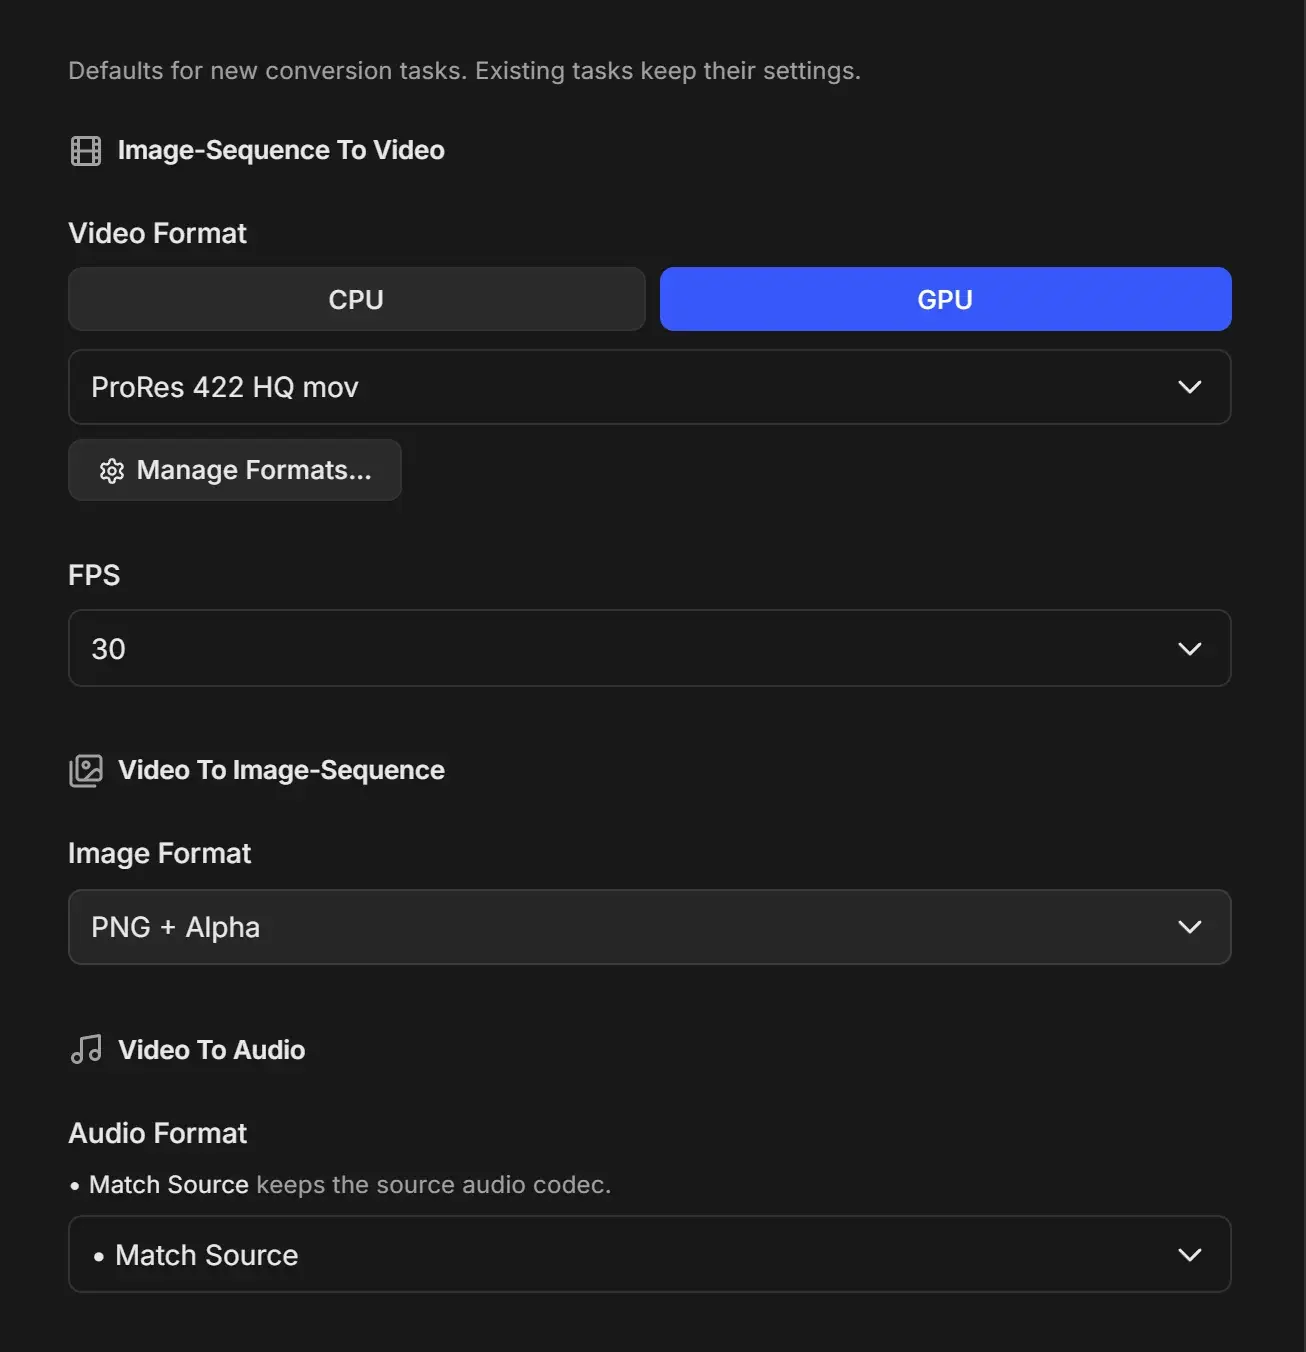This screenshot has width=1306, height=1352.
Task: Click the music note icon beside Video To Audio
Action: (86, 1049)
